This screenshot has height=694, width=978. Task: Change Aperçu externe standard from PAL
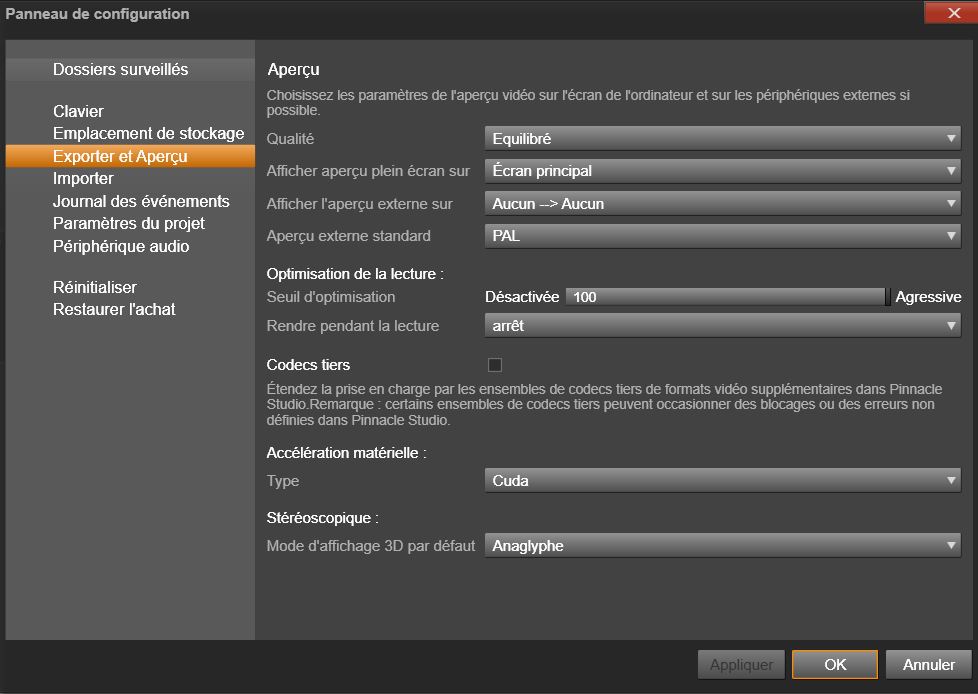tap(722, 236)
